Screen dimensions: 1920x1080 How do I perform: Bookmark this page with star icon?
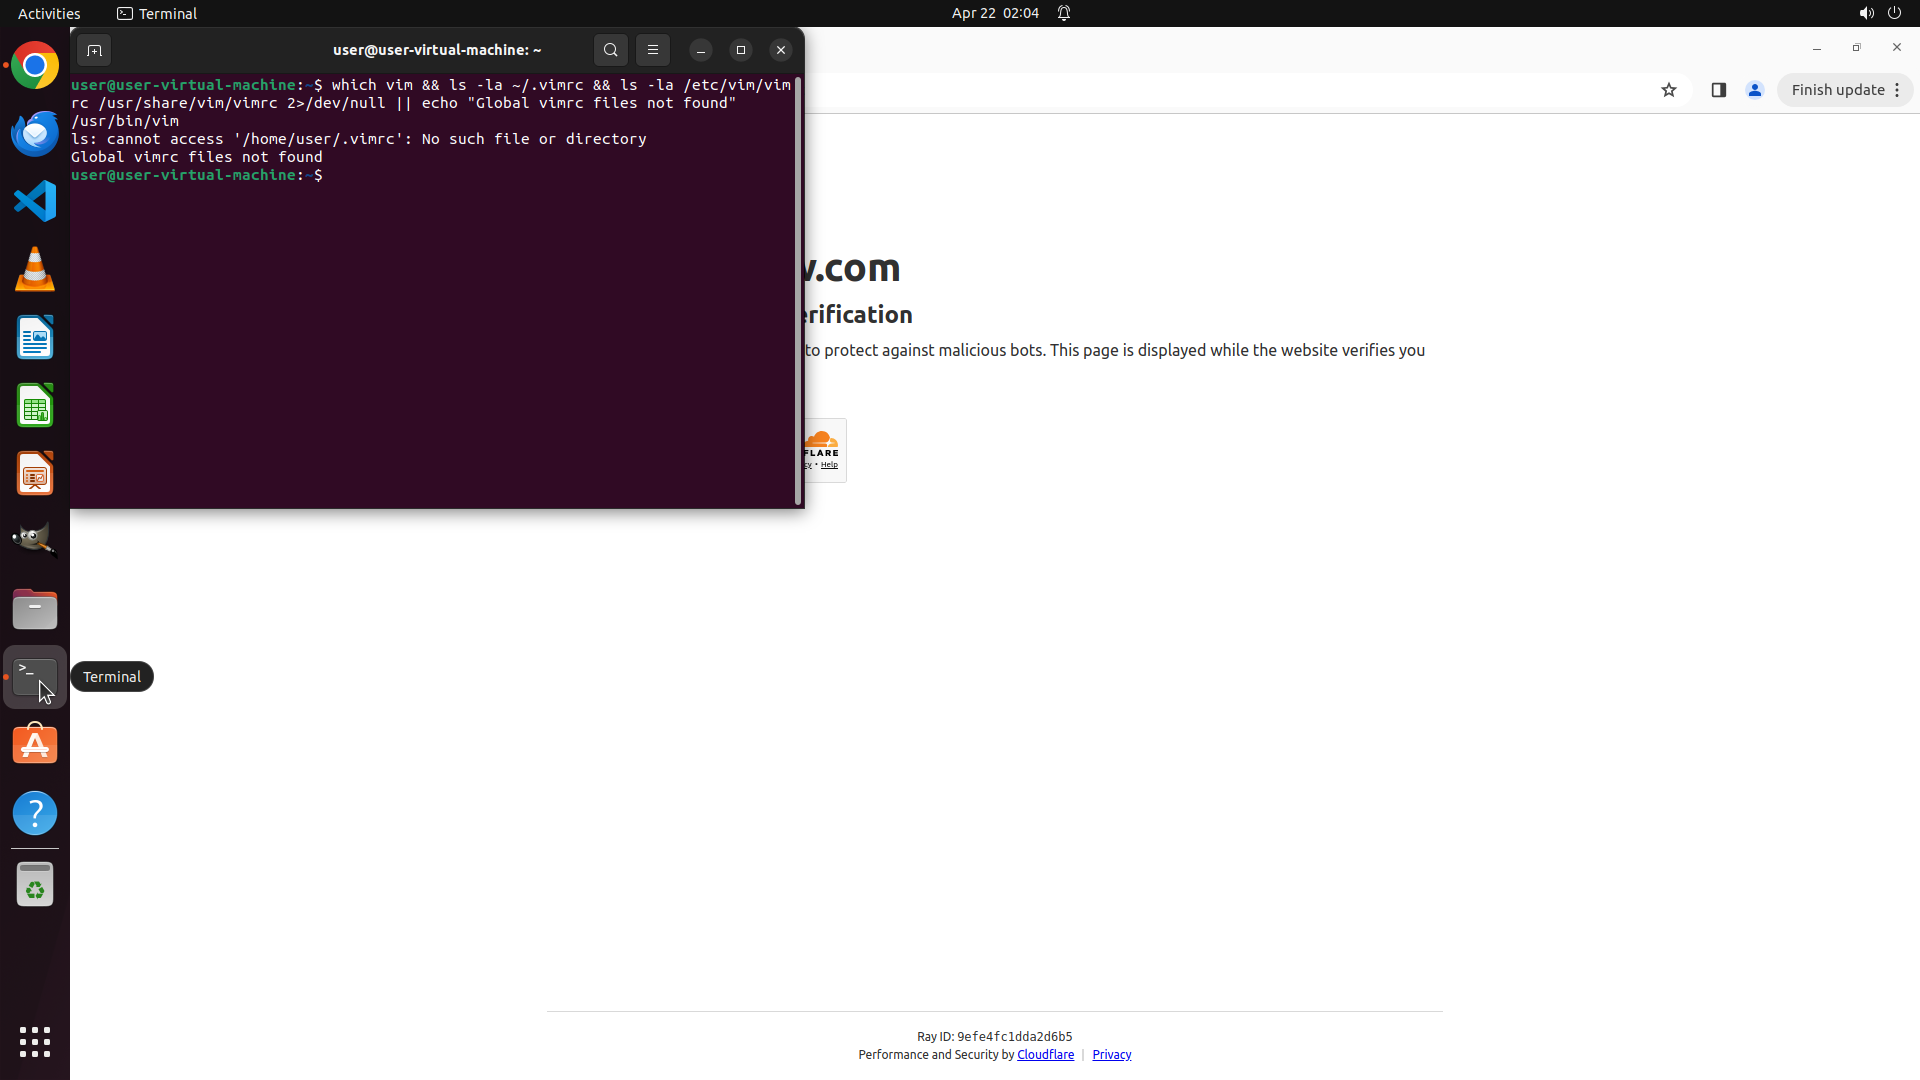[x=1669, y=90]
